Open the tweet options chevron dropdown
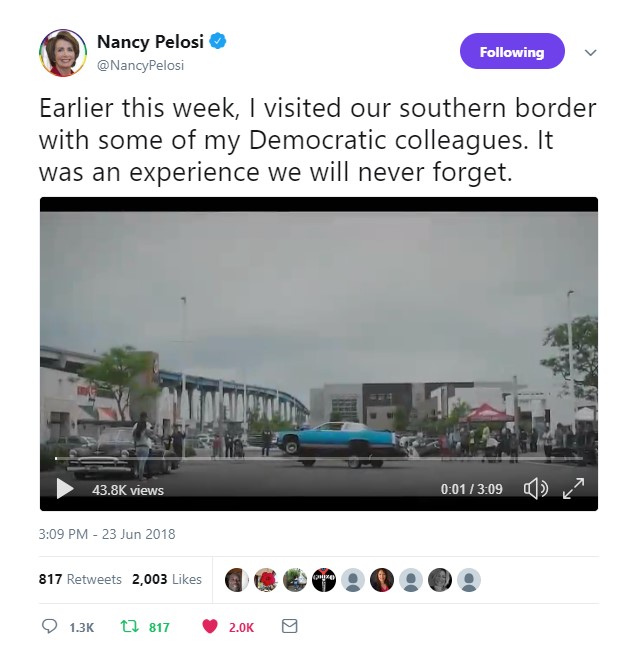Image resolution: width=637 pixels, height=651 pixels. pyautogui.click(x=590, y=52)
